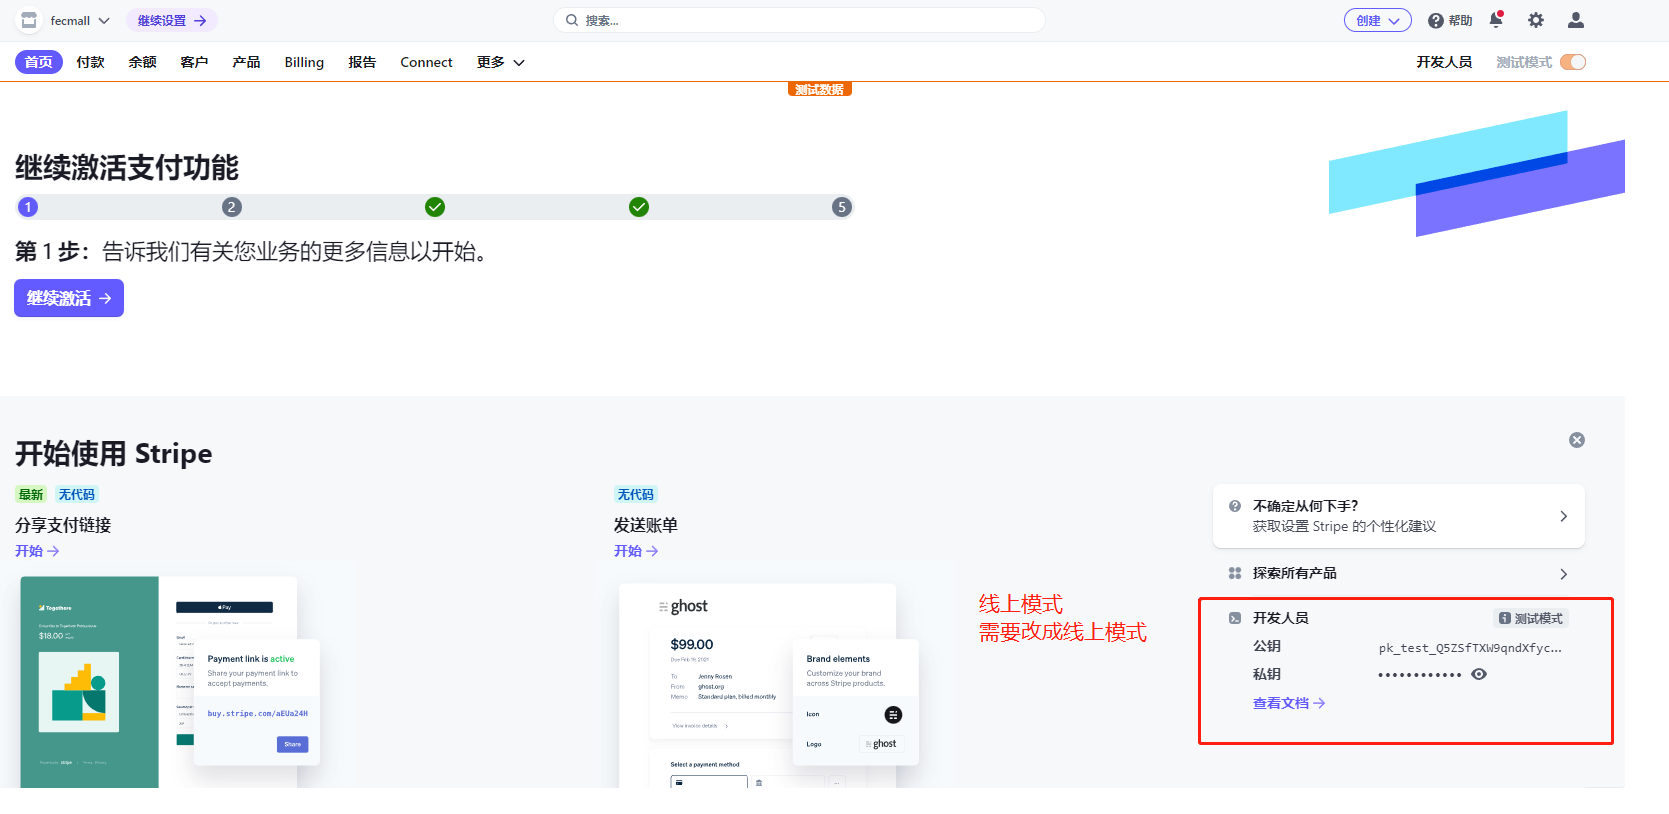Expand the 更多 menu

pyautogui.click(x=500, y=62)
